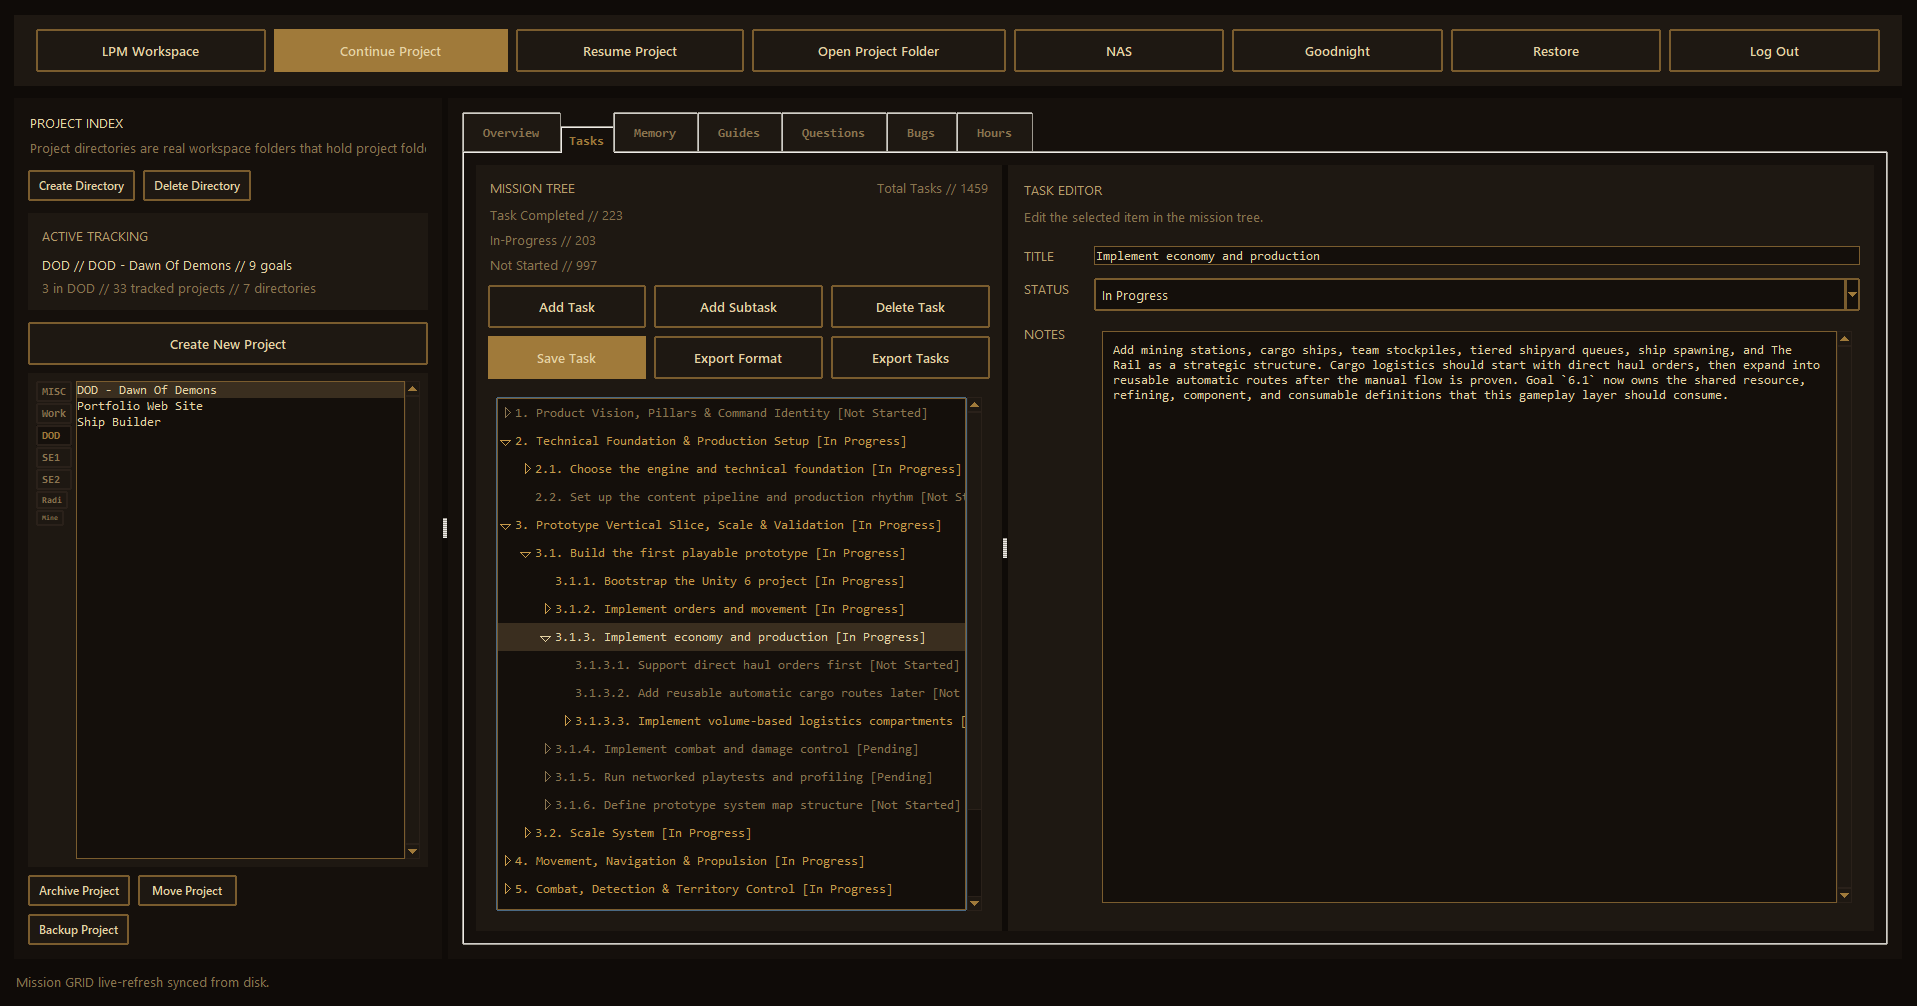The height and width of the screenshot is (1006, 1917).
Task: Open the Bugs tab
Action: coord(921,133)
